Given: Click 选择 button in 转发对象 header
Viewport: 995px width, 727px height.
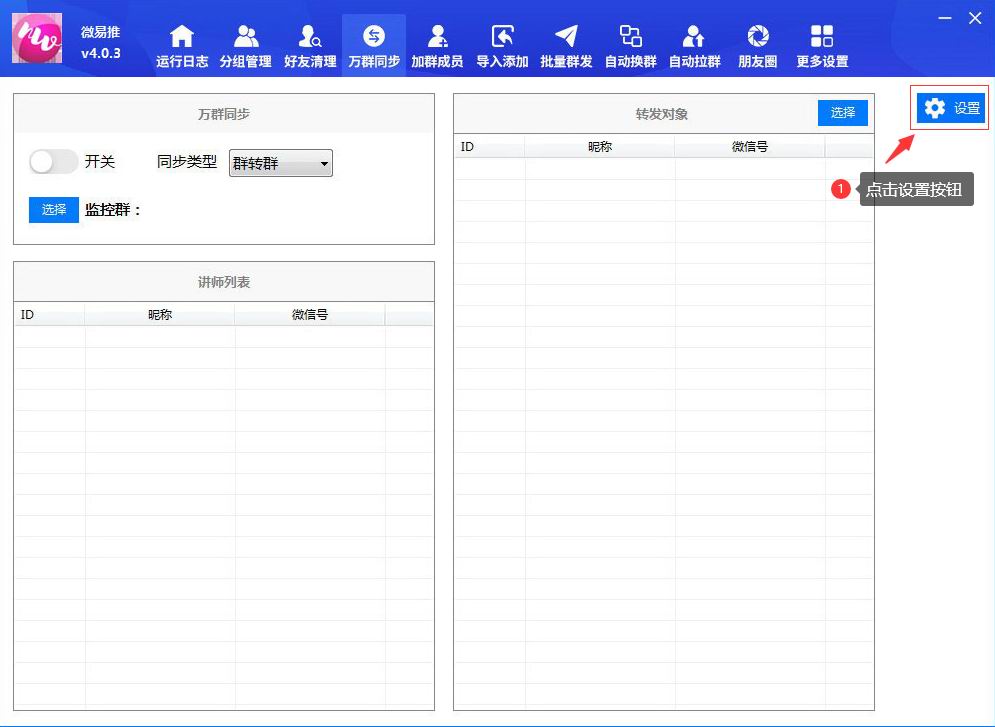Looking at the screenshot, I should (x=842, y=113).
